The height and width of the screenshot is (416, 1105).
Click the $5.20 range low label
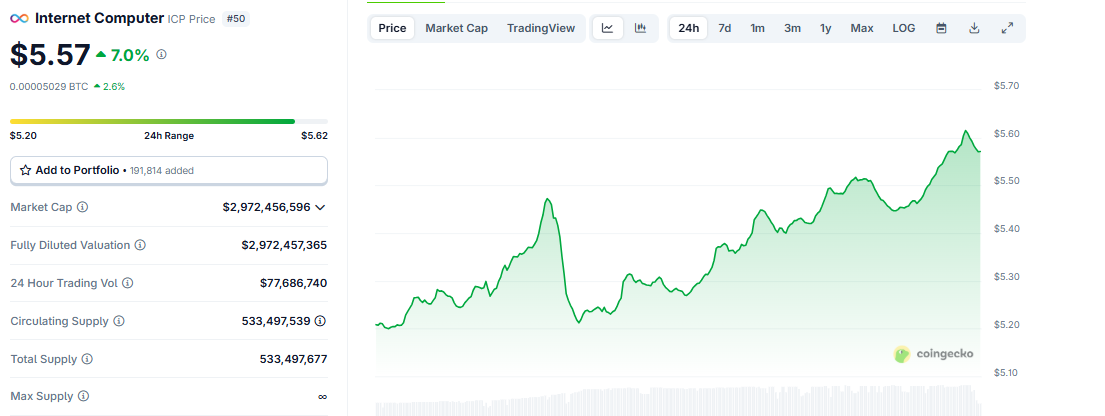(23, 135)
